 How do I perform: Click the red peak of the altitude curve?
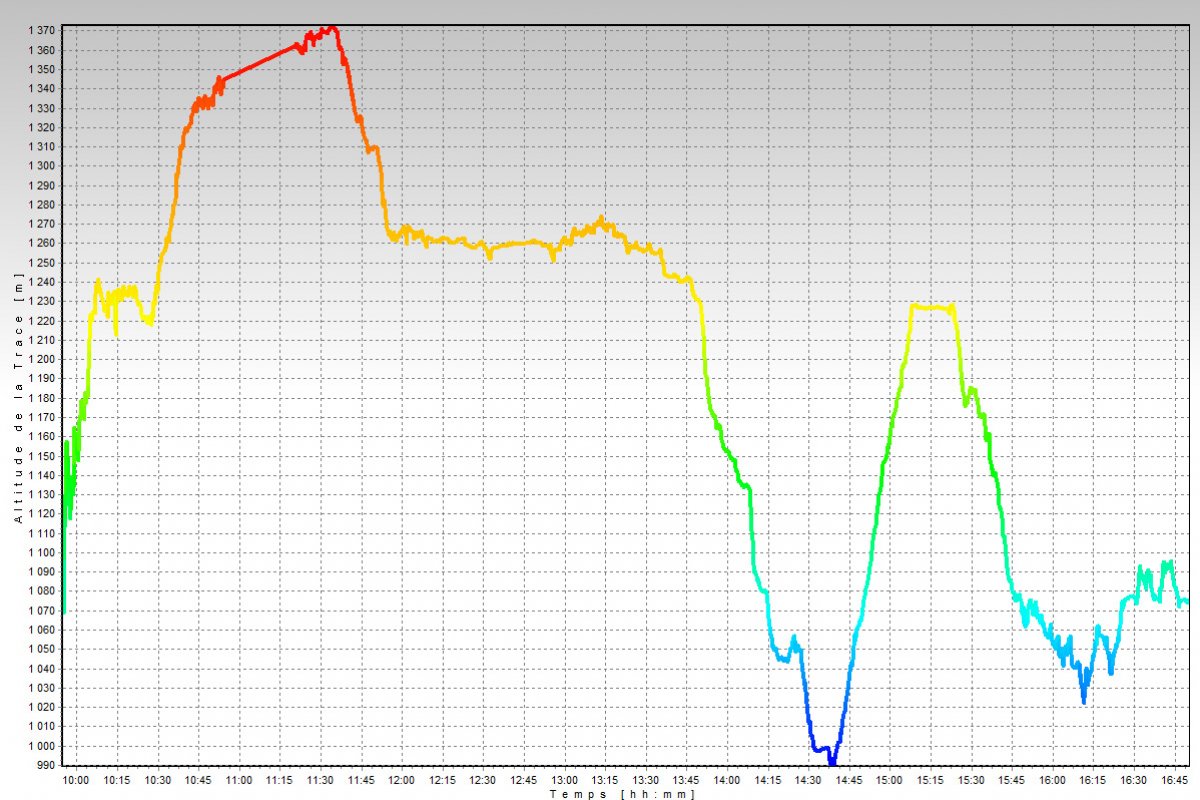[332, 29]
